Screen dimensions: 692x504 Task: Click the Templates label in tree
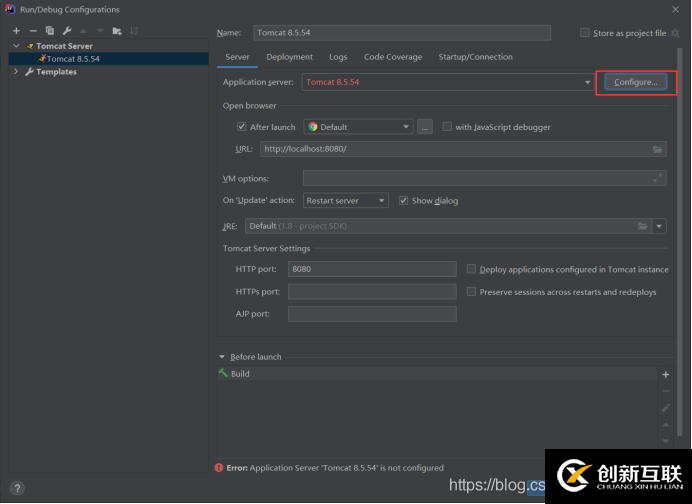[x=56, y=71]
